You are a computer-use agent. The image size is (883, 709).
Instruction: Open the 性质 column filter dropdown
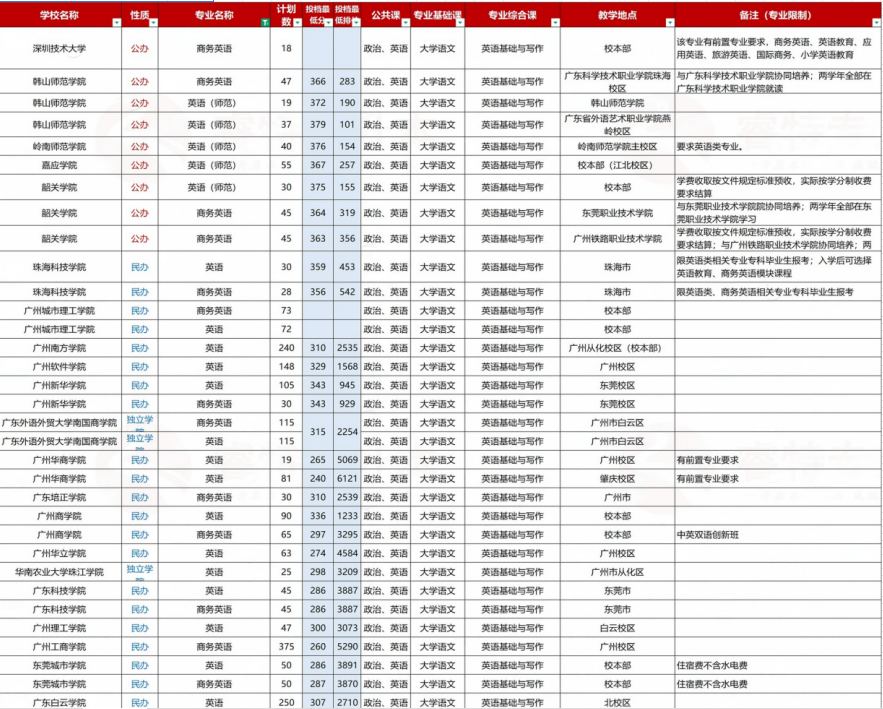[153, 21]
